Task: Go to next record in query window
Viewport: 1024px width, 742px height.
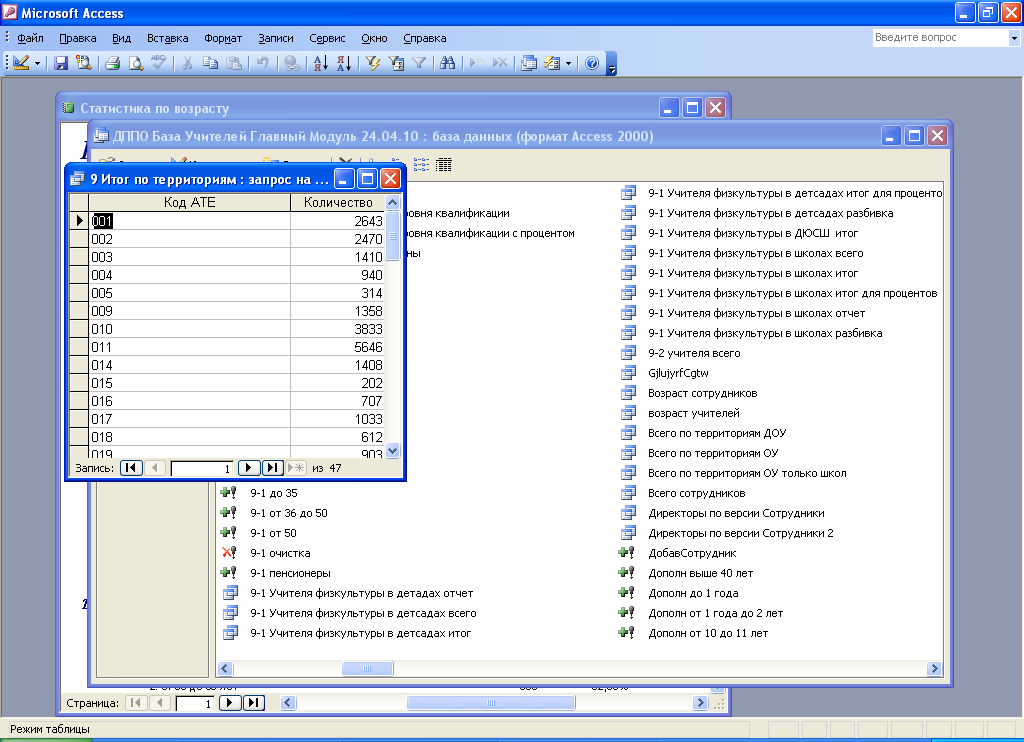Action: coord(248,468)
